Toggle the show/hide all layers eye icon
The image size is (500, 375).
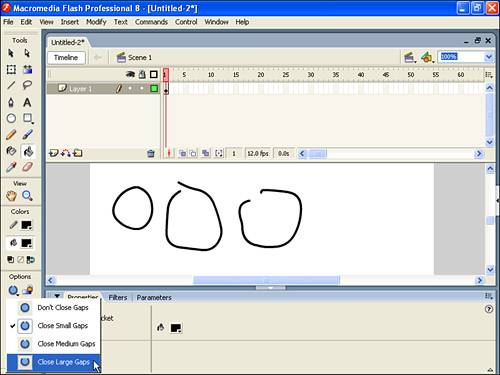130,74
